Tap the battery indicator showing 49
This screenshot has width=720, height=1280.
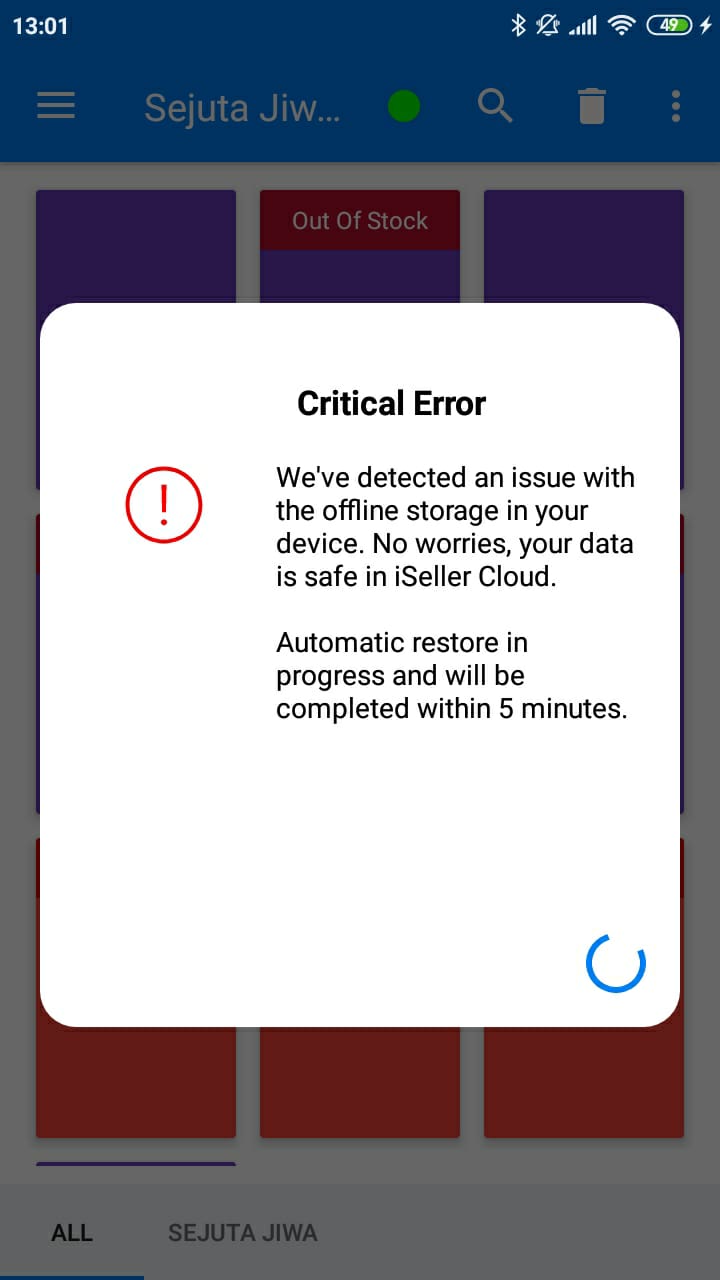pyautogui.click(x=669, y=26)
